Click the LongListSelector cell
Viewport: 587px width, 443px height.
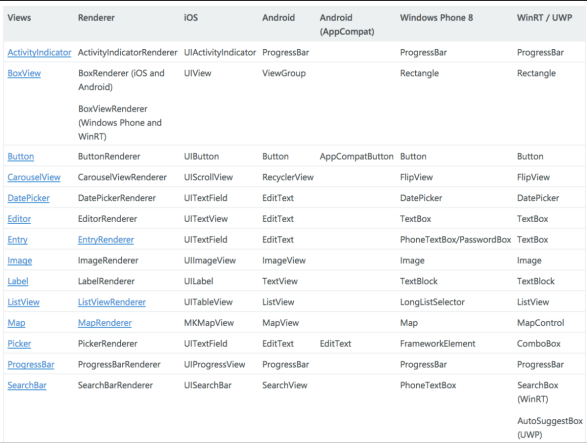click(x=432, y=302)
